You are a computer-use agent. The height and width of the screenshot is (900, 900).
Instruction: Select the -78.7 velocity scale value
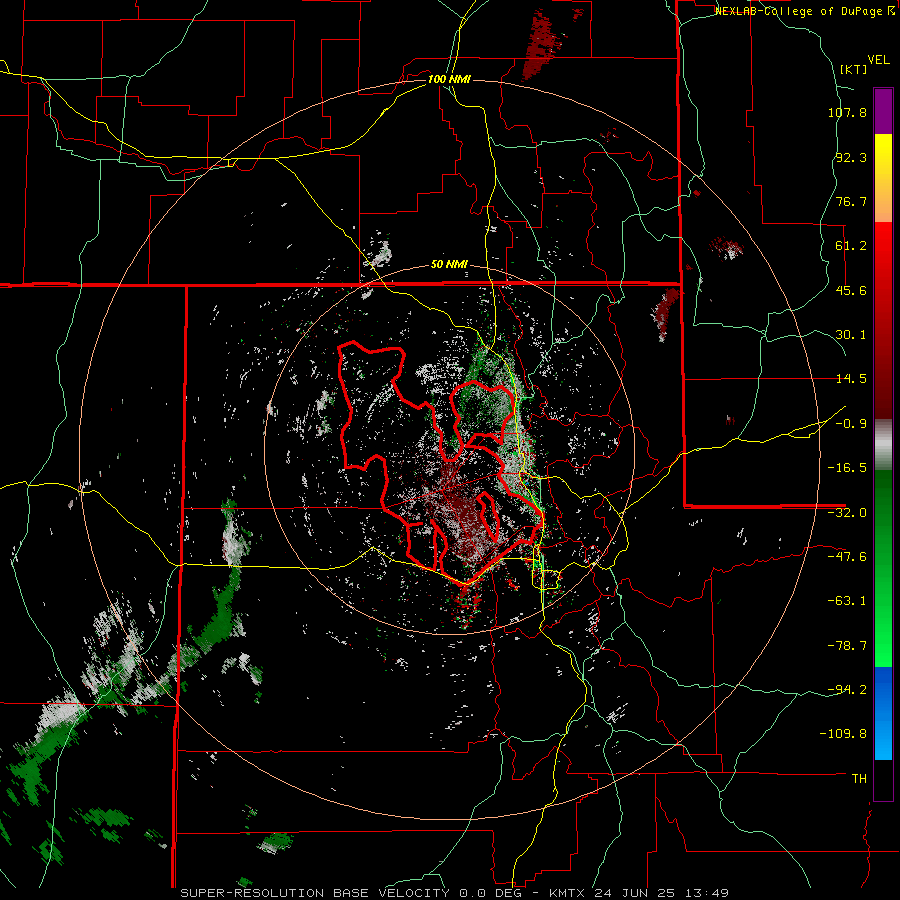[x=847, y=646]
